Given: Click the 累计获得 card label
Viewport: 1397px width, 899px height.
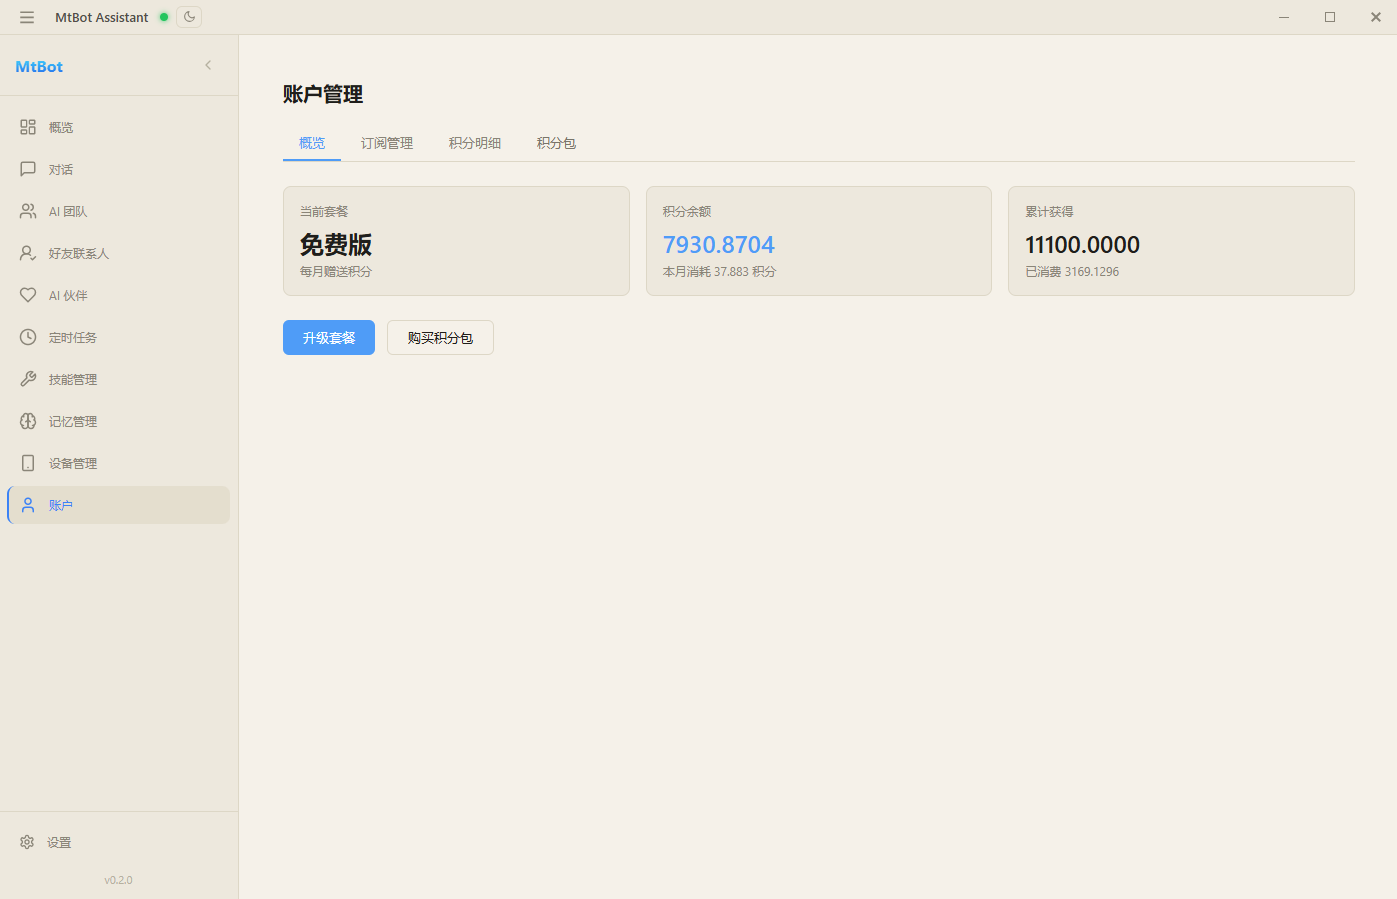Looking at the screenshot, I should click(1049, 212).
